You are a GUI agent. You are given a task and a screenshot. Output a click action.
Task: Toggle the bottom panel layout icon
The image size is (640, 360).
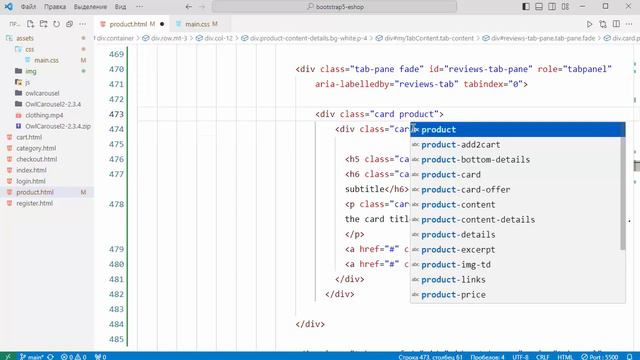pyautogui.click(x=539, y=7)
